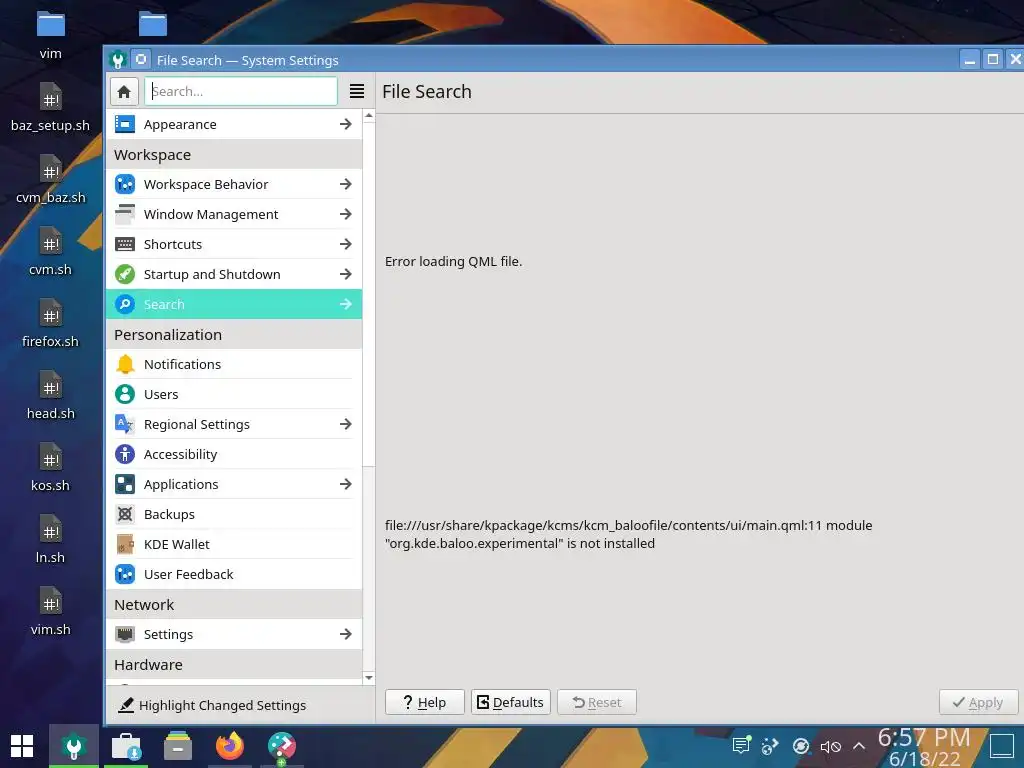
Task: Open KDE Wallet icon
Action: (125, 545)
